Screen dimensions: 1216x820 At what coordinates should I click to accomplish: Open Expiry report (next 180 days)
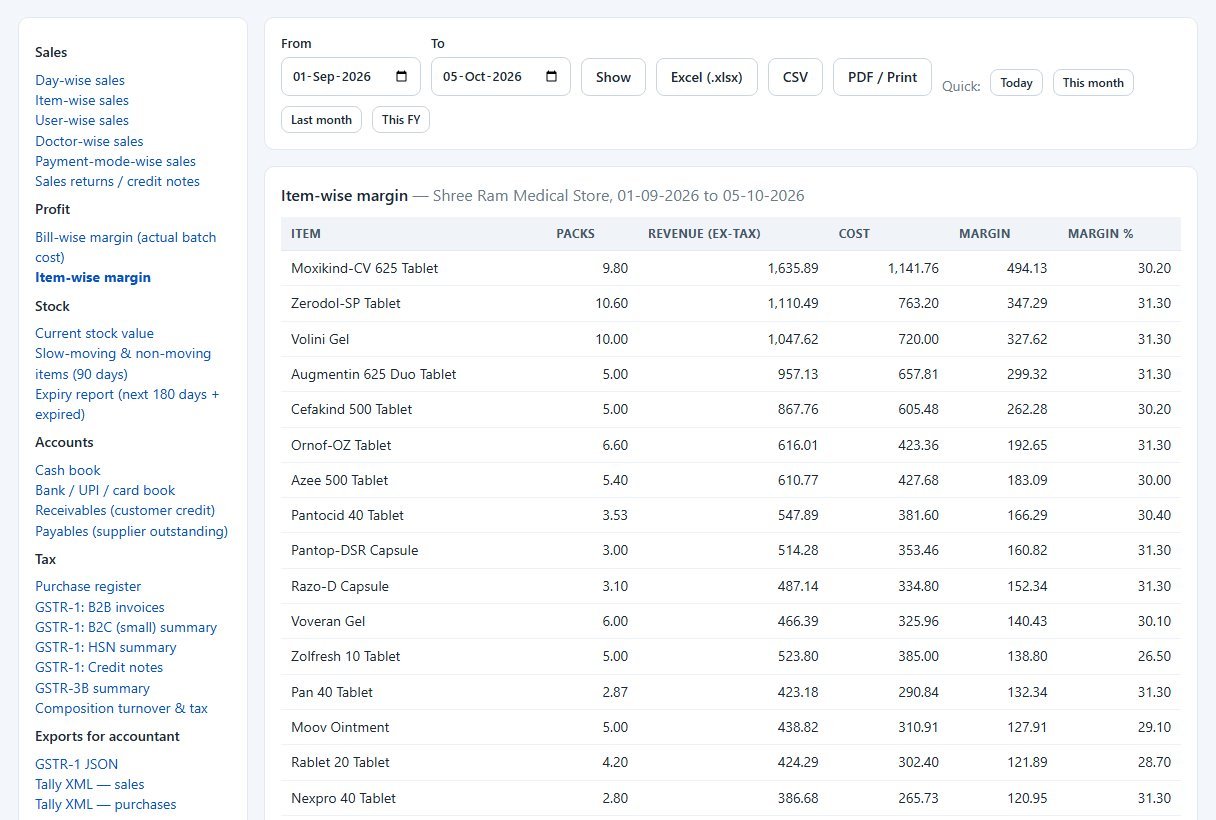tap(127, 404)
